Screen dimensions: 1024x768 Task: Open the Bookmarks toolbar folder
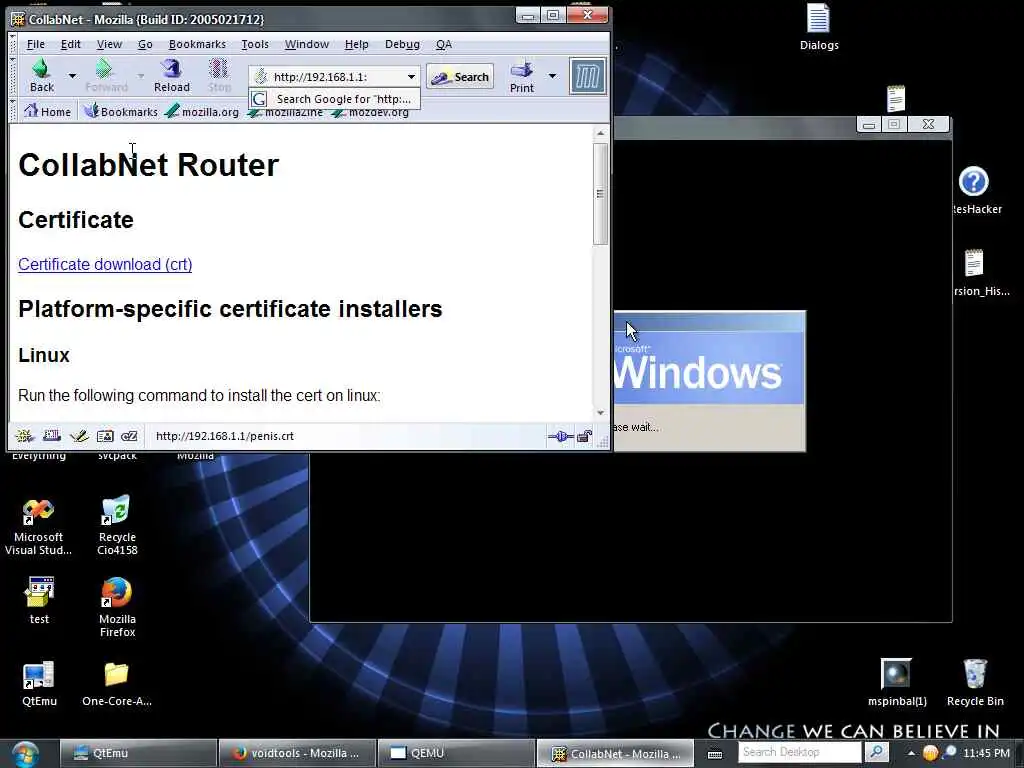pyautogui.click(x=121, y=112)
